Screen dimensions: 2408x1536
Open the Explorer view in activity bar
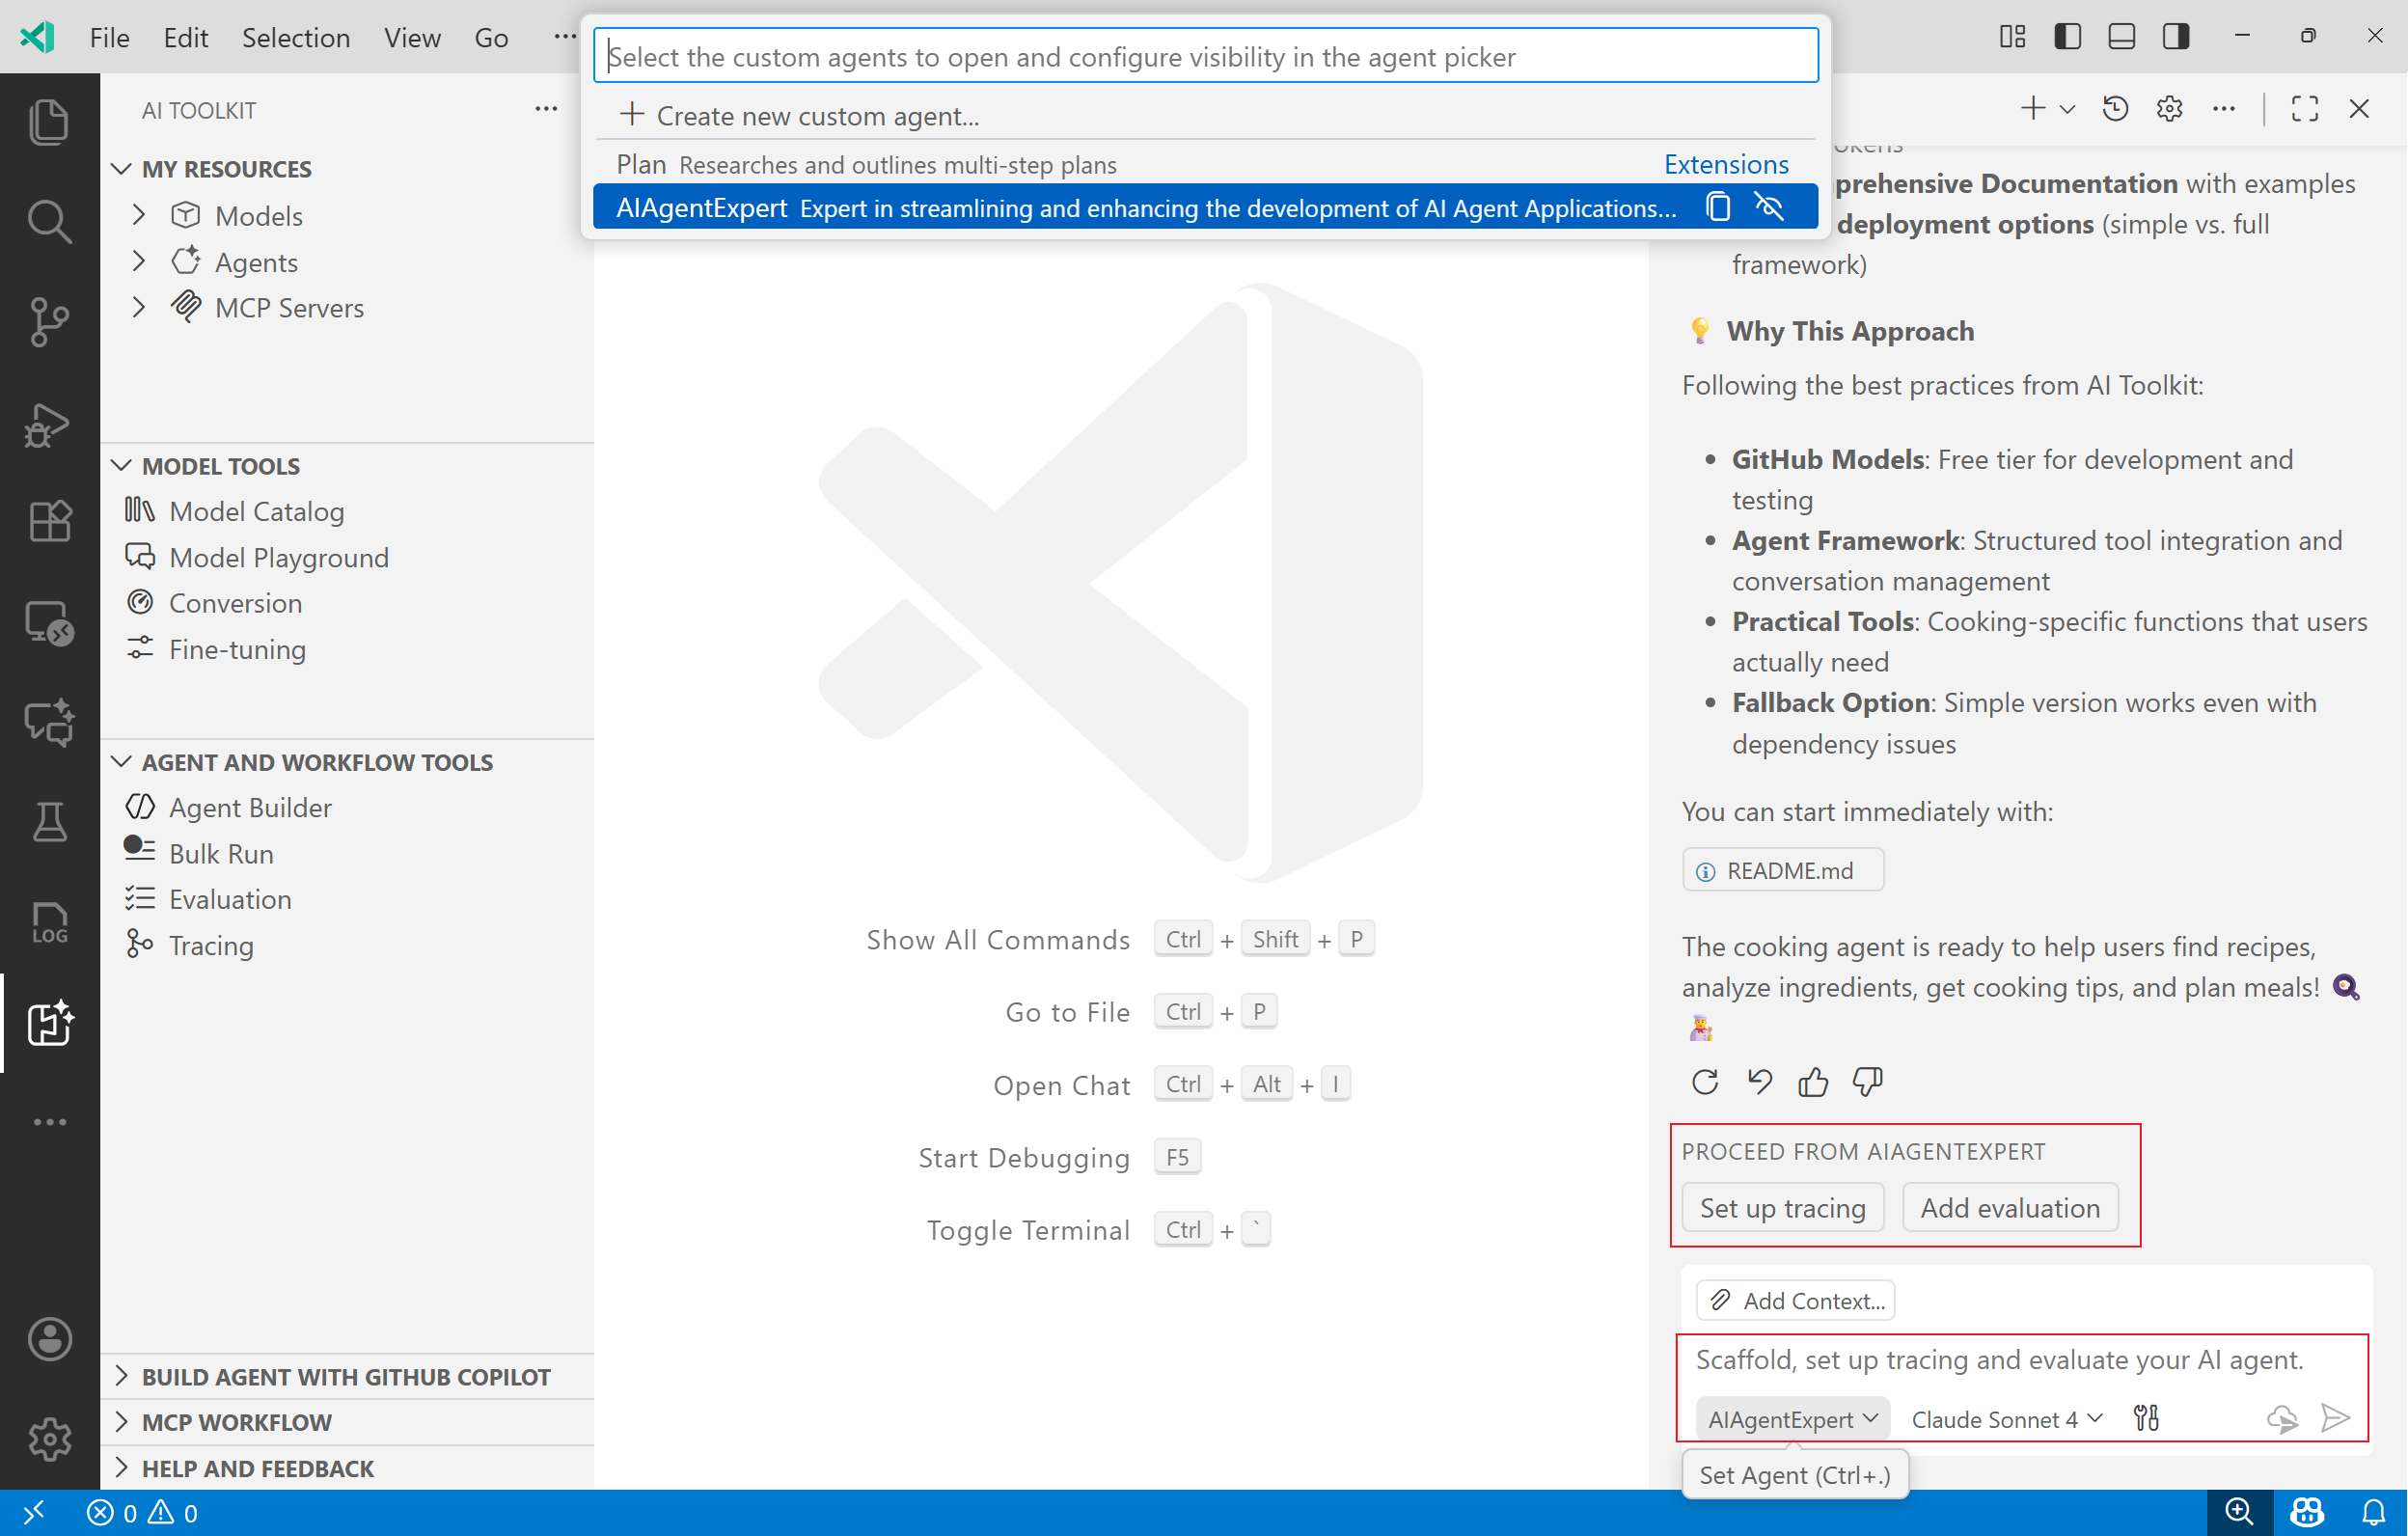tap(49, 121)
